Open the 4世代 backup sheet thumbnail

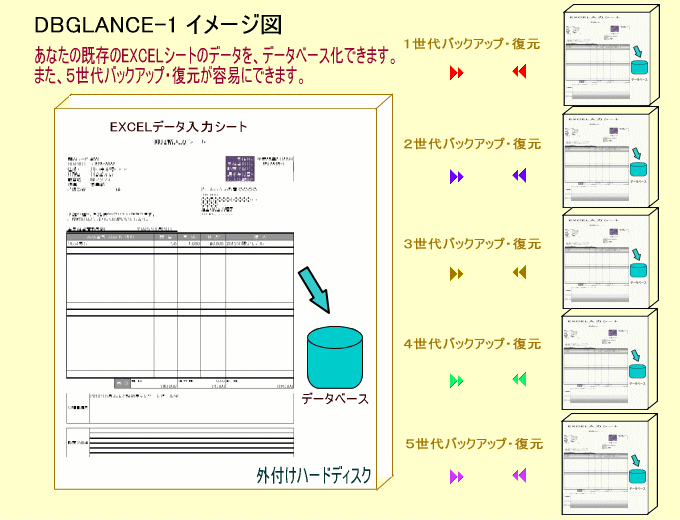click(607, 363)
